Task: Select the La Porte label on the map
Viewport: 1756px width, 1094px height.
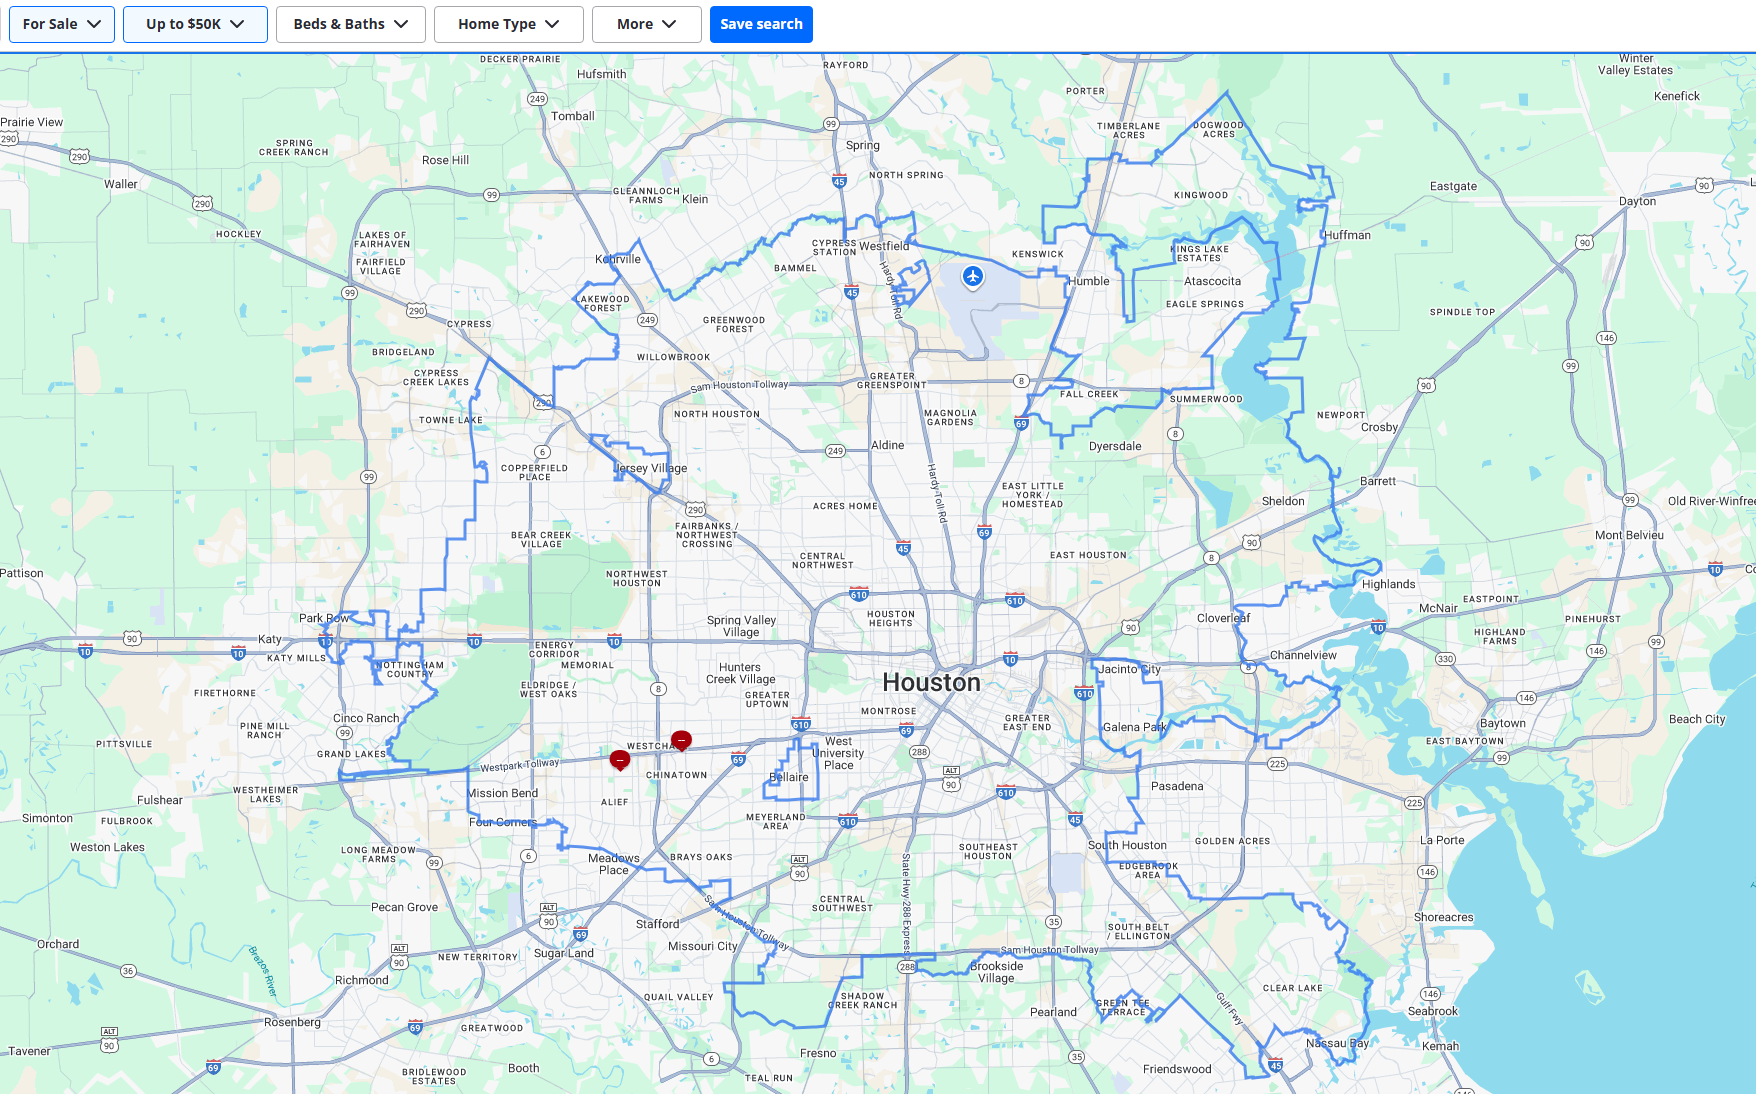Action: 1442,840
